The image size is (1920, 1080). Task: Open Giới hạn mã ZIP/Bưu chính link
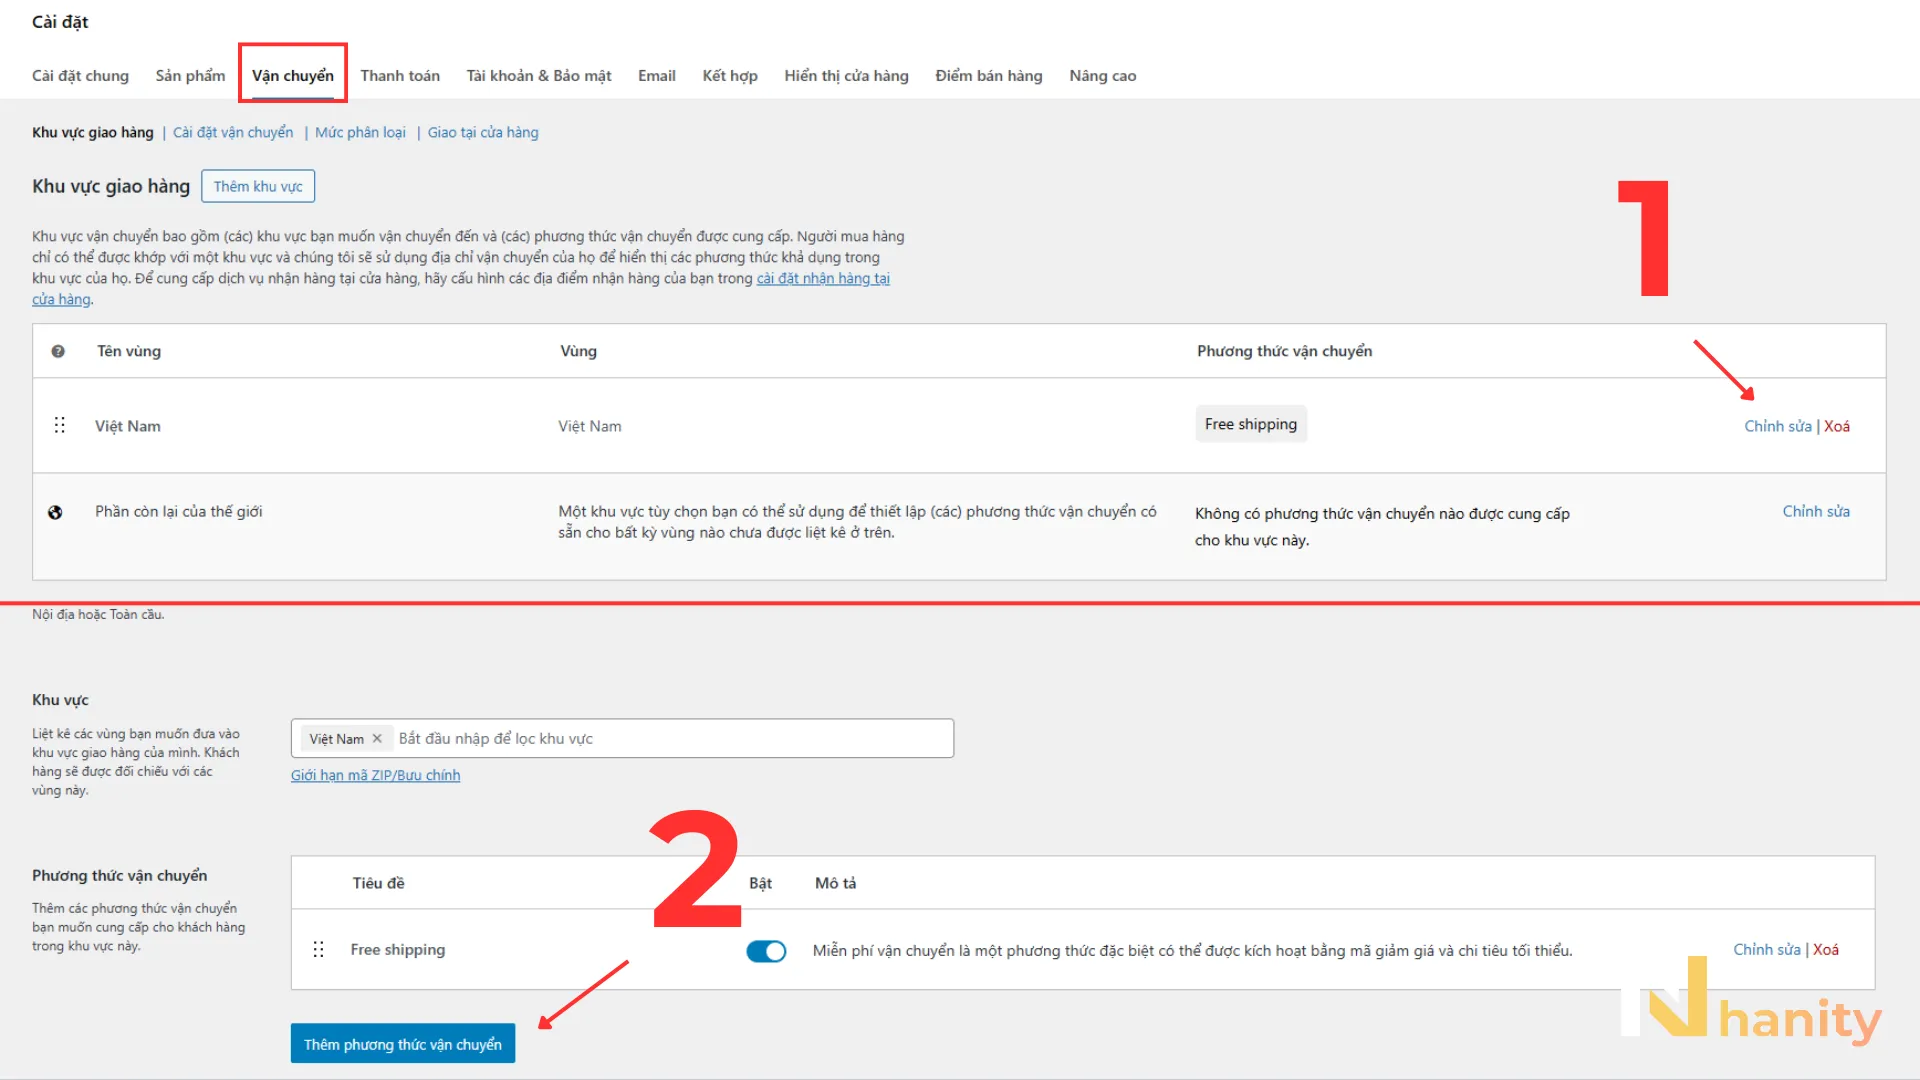click(375, 775)
